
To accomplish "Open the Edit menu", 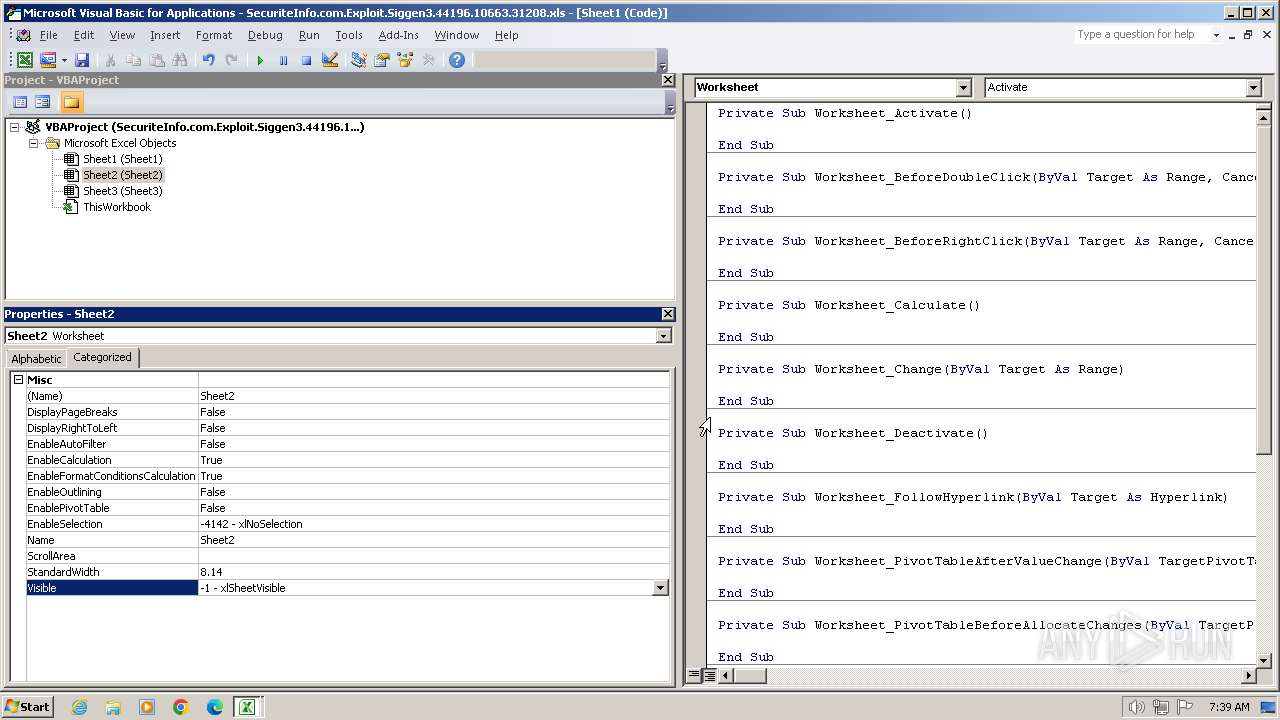I will pos(84,35).
